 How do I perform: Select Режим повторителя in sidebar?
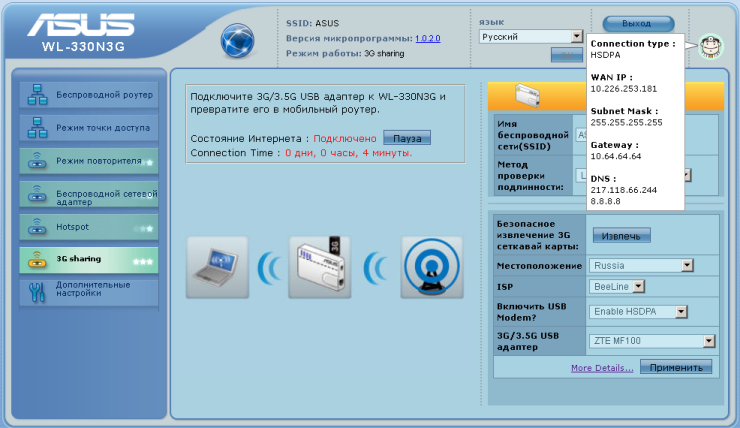coord(89,161)
